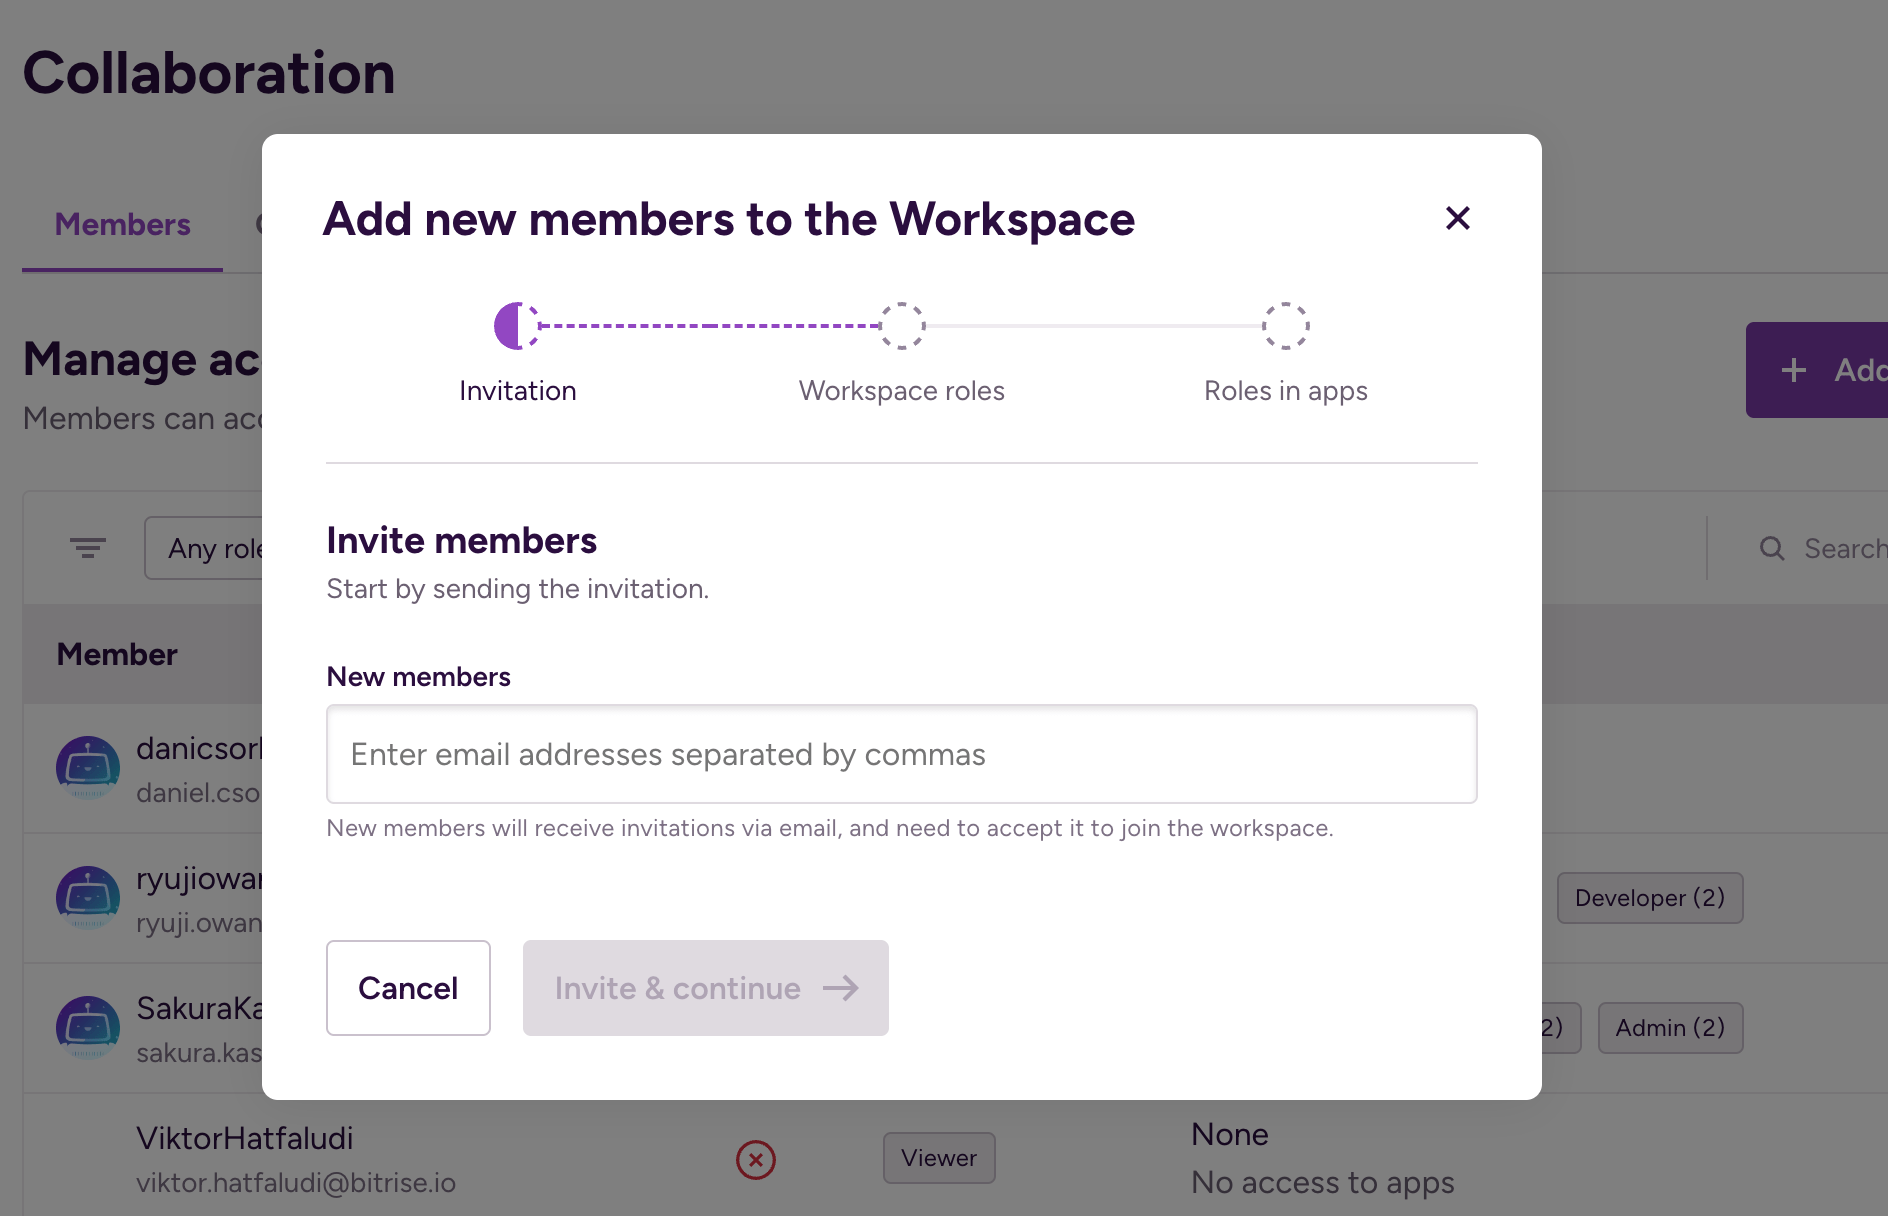Screen dimensions: 1888x1216
Task: Expand Developer (2) role details for ryujiowan
Action: coord(1649,897)
